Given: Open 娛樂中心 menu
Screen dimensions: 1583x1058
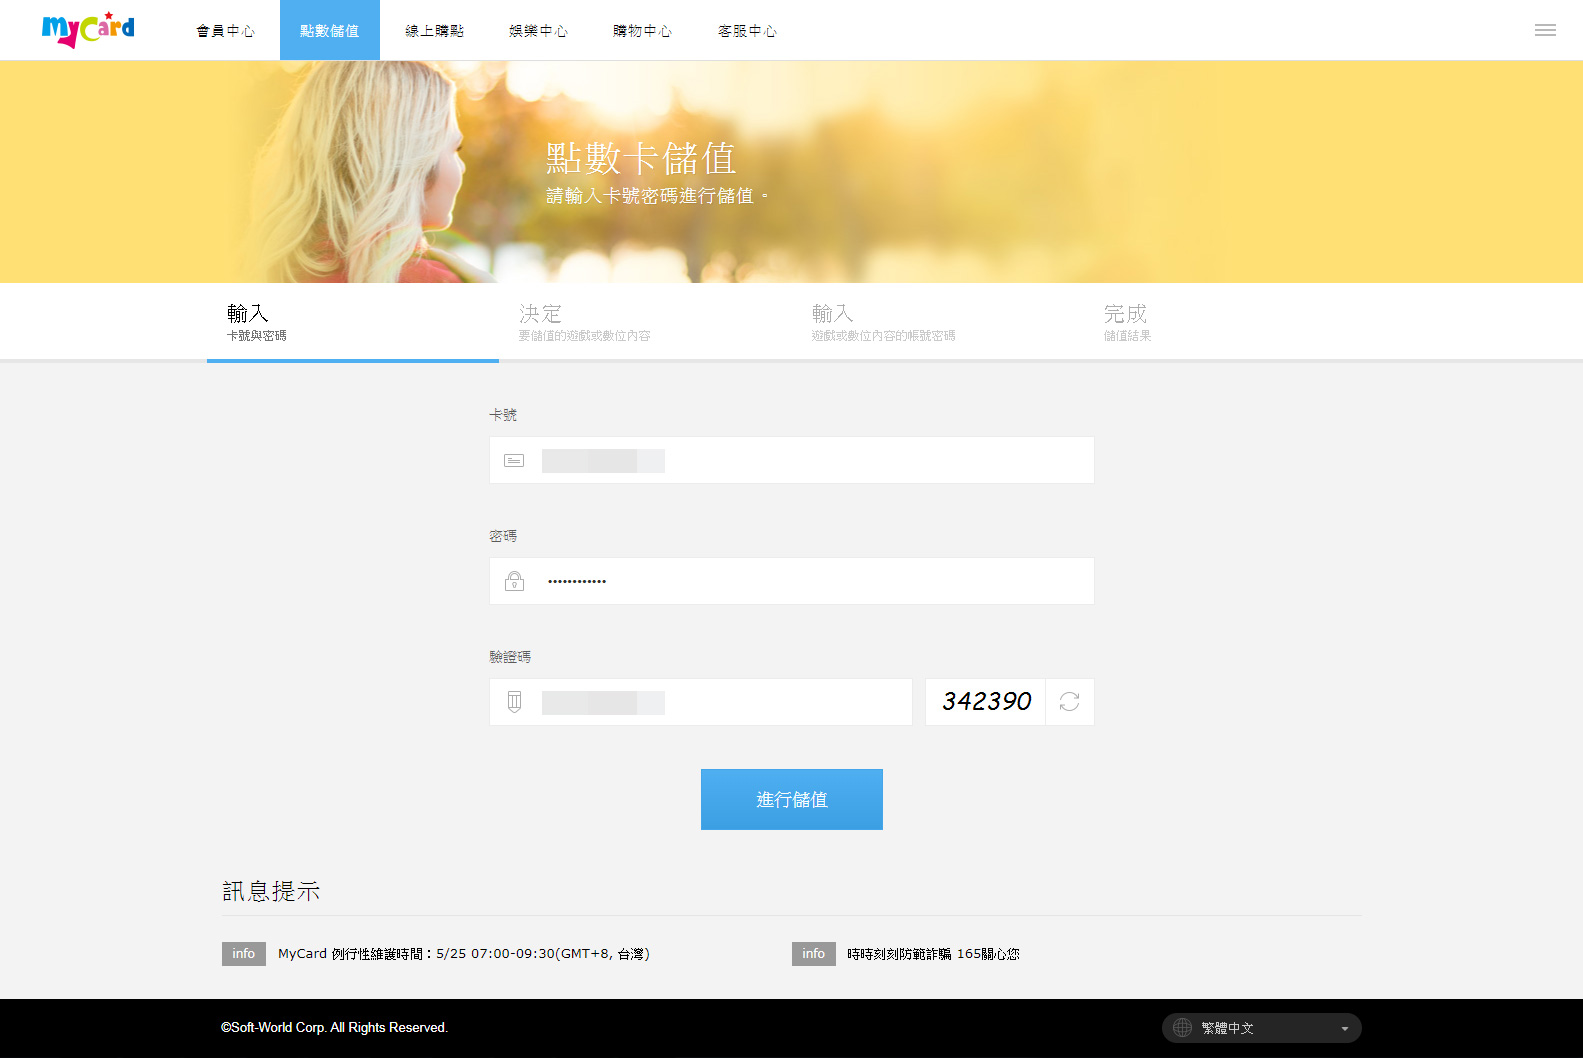Looking at the screenshot, I should 538,31.
